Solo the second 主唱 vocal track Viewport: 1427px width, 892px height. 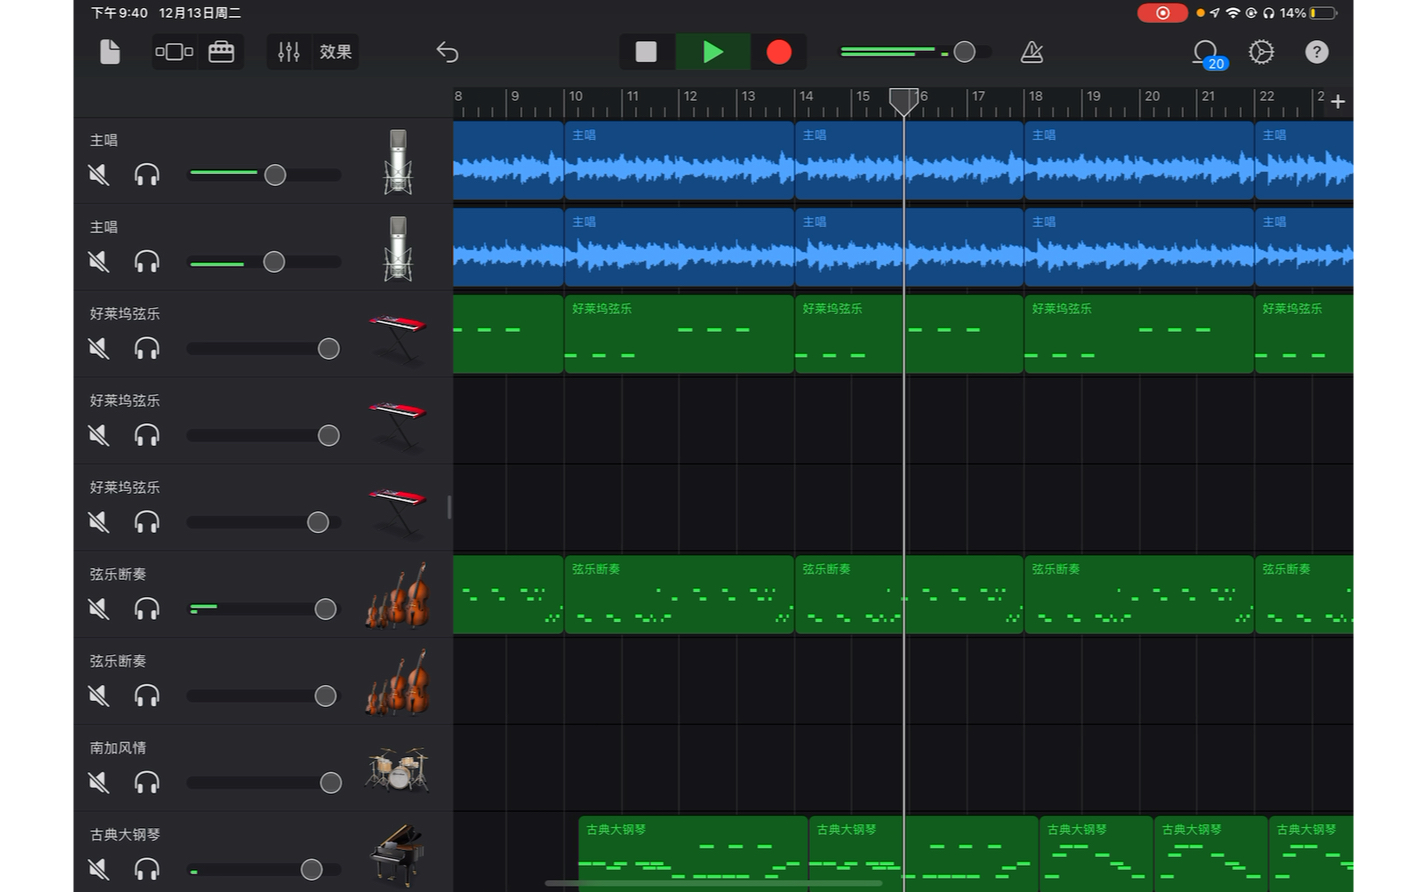(x=147, y=262)
